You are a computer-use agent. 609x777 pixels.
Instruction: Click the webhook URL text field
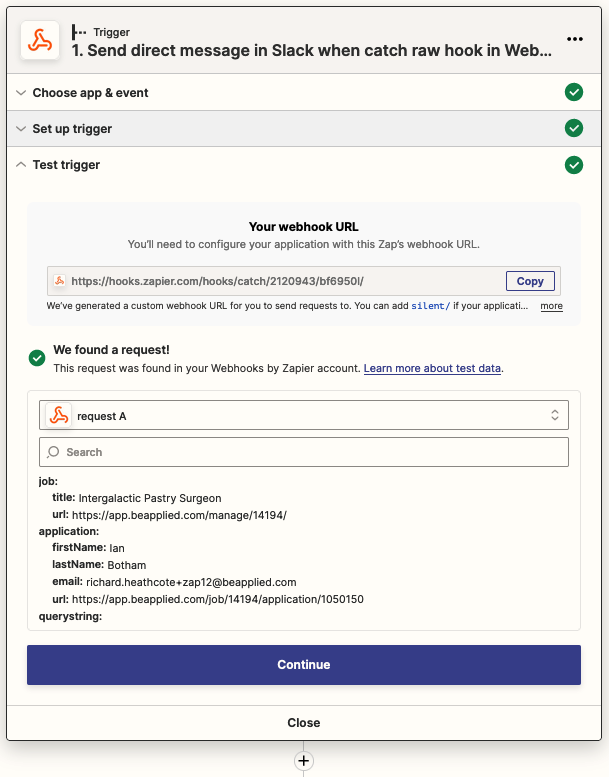280,281
